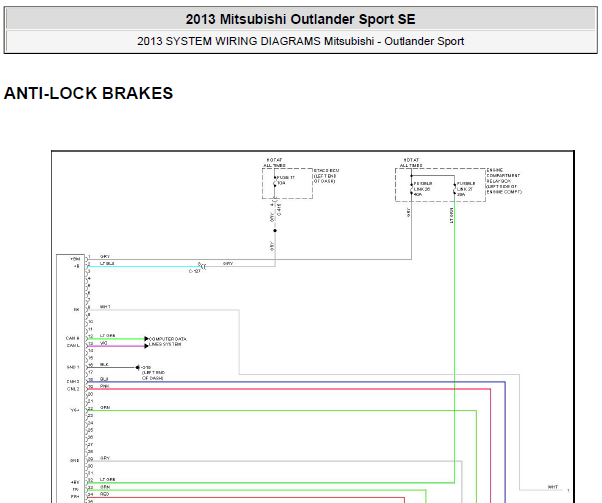Click the 'HOT AT ALL TIMES' label above ETACS-ECU
This screenshot has height=503, width=602.
tap(275, 162)
